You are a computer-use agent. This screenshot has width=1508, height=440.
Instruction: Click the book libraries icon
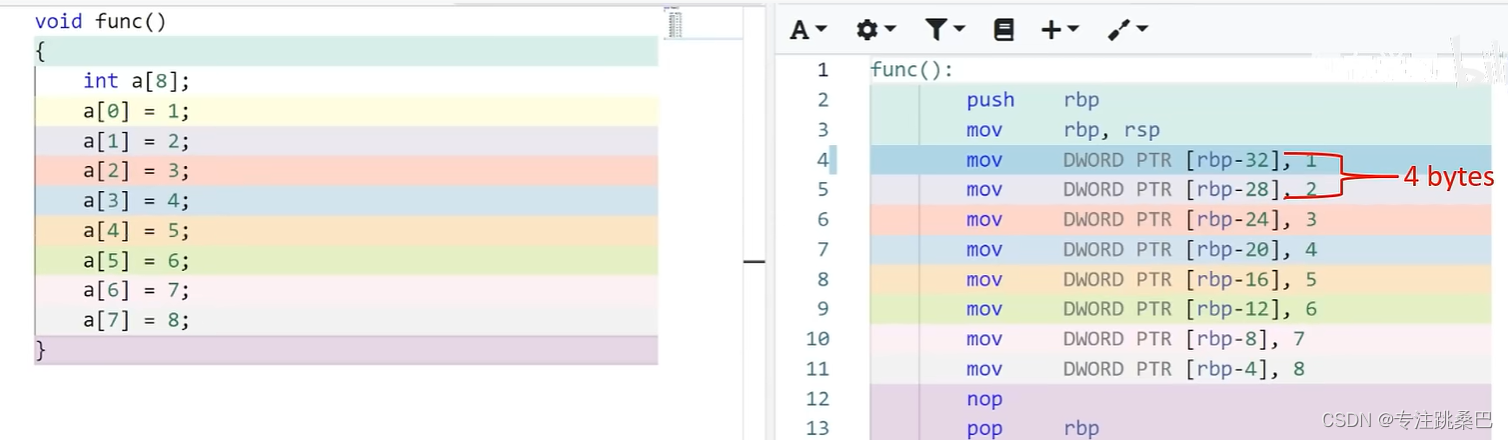(x=1003, y=30)
